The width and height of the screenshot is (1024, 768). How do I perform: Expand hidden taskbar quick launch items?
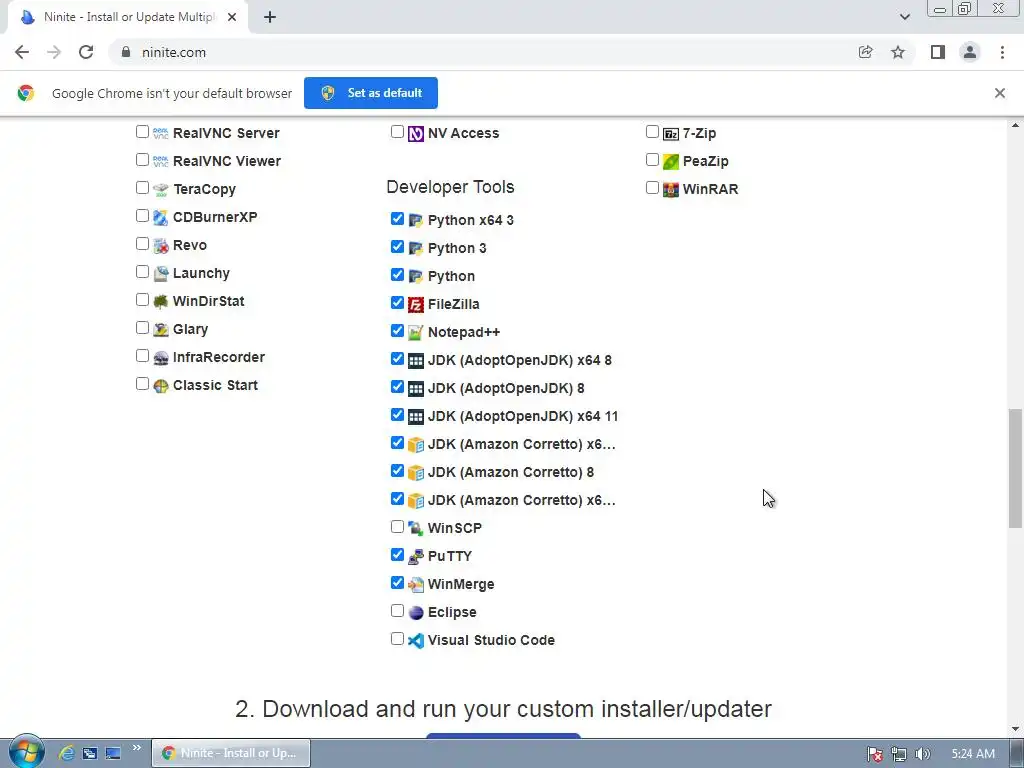[136, 748]
